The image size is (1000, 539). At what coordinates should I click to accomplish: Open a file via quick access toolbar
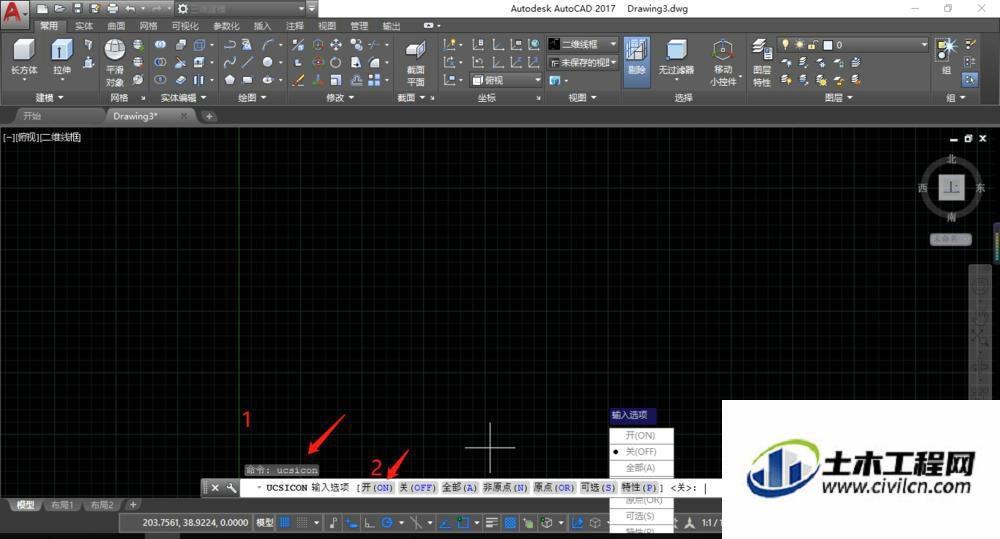(59, 8)
